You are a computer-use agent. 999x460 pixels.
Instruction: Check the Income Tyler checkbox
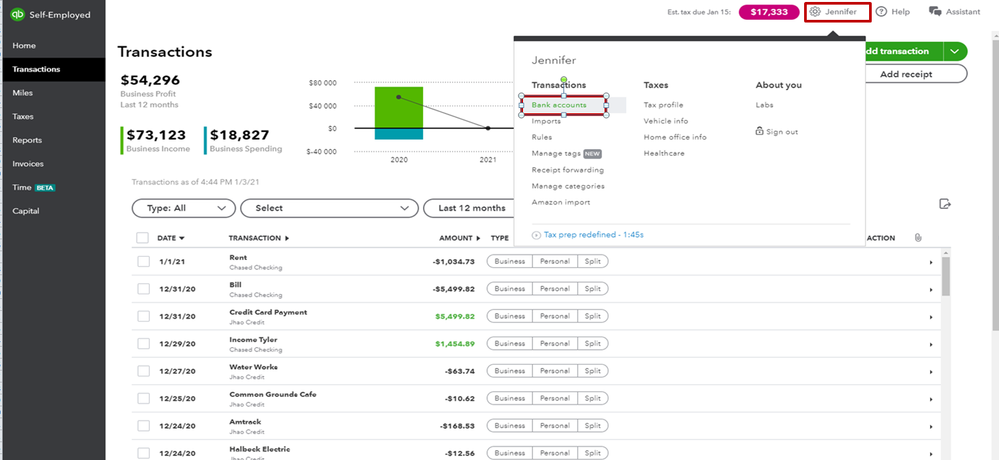[x=143, y=344]
